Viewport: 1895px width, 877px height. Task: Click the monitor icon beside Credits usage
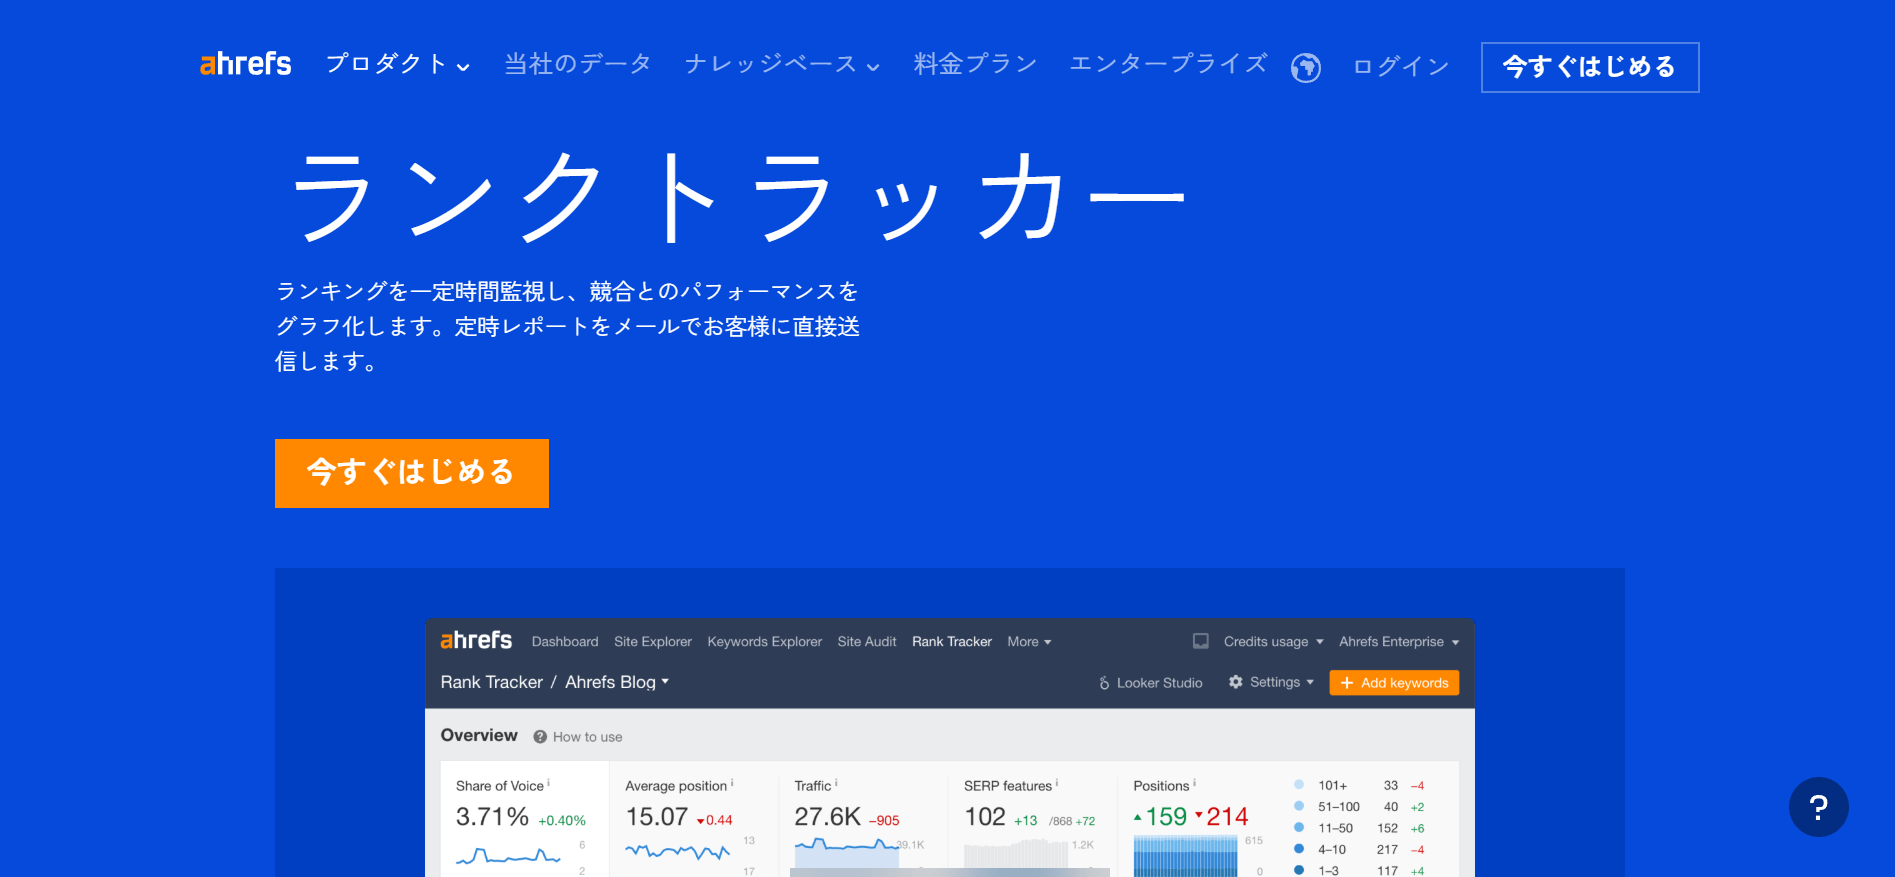(1201, 641)
